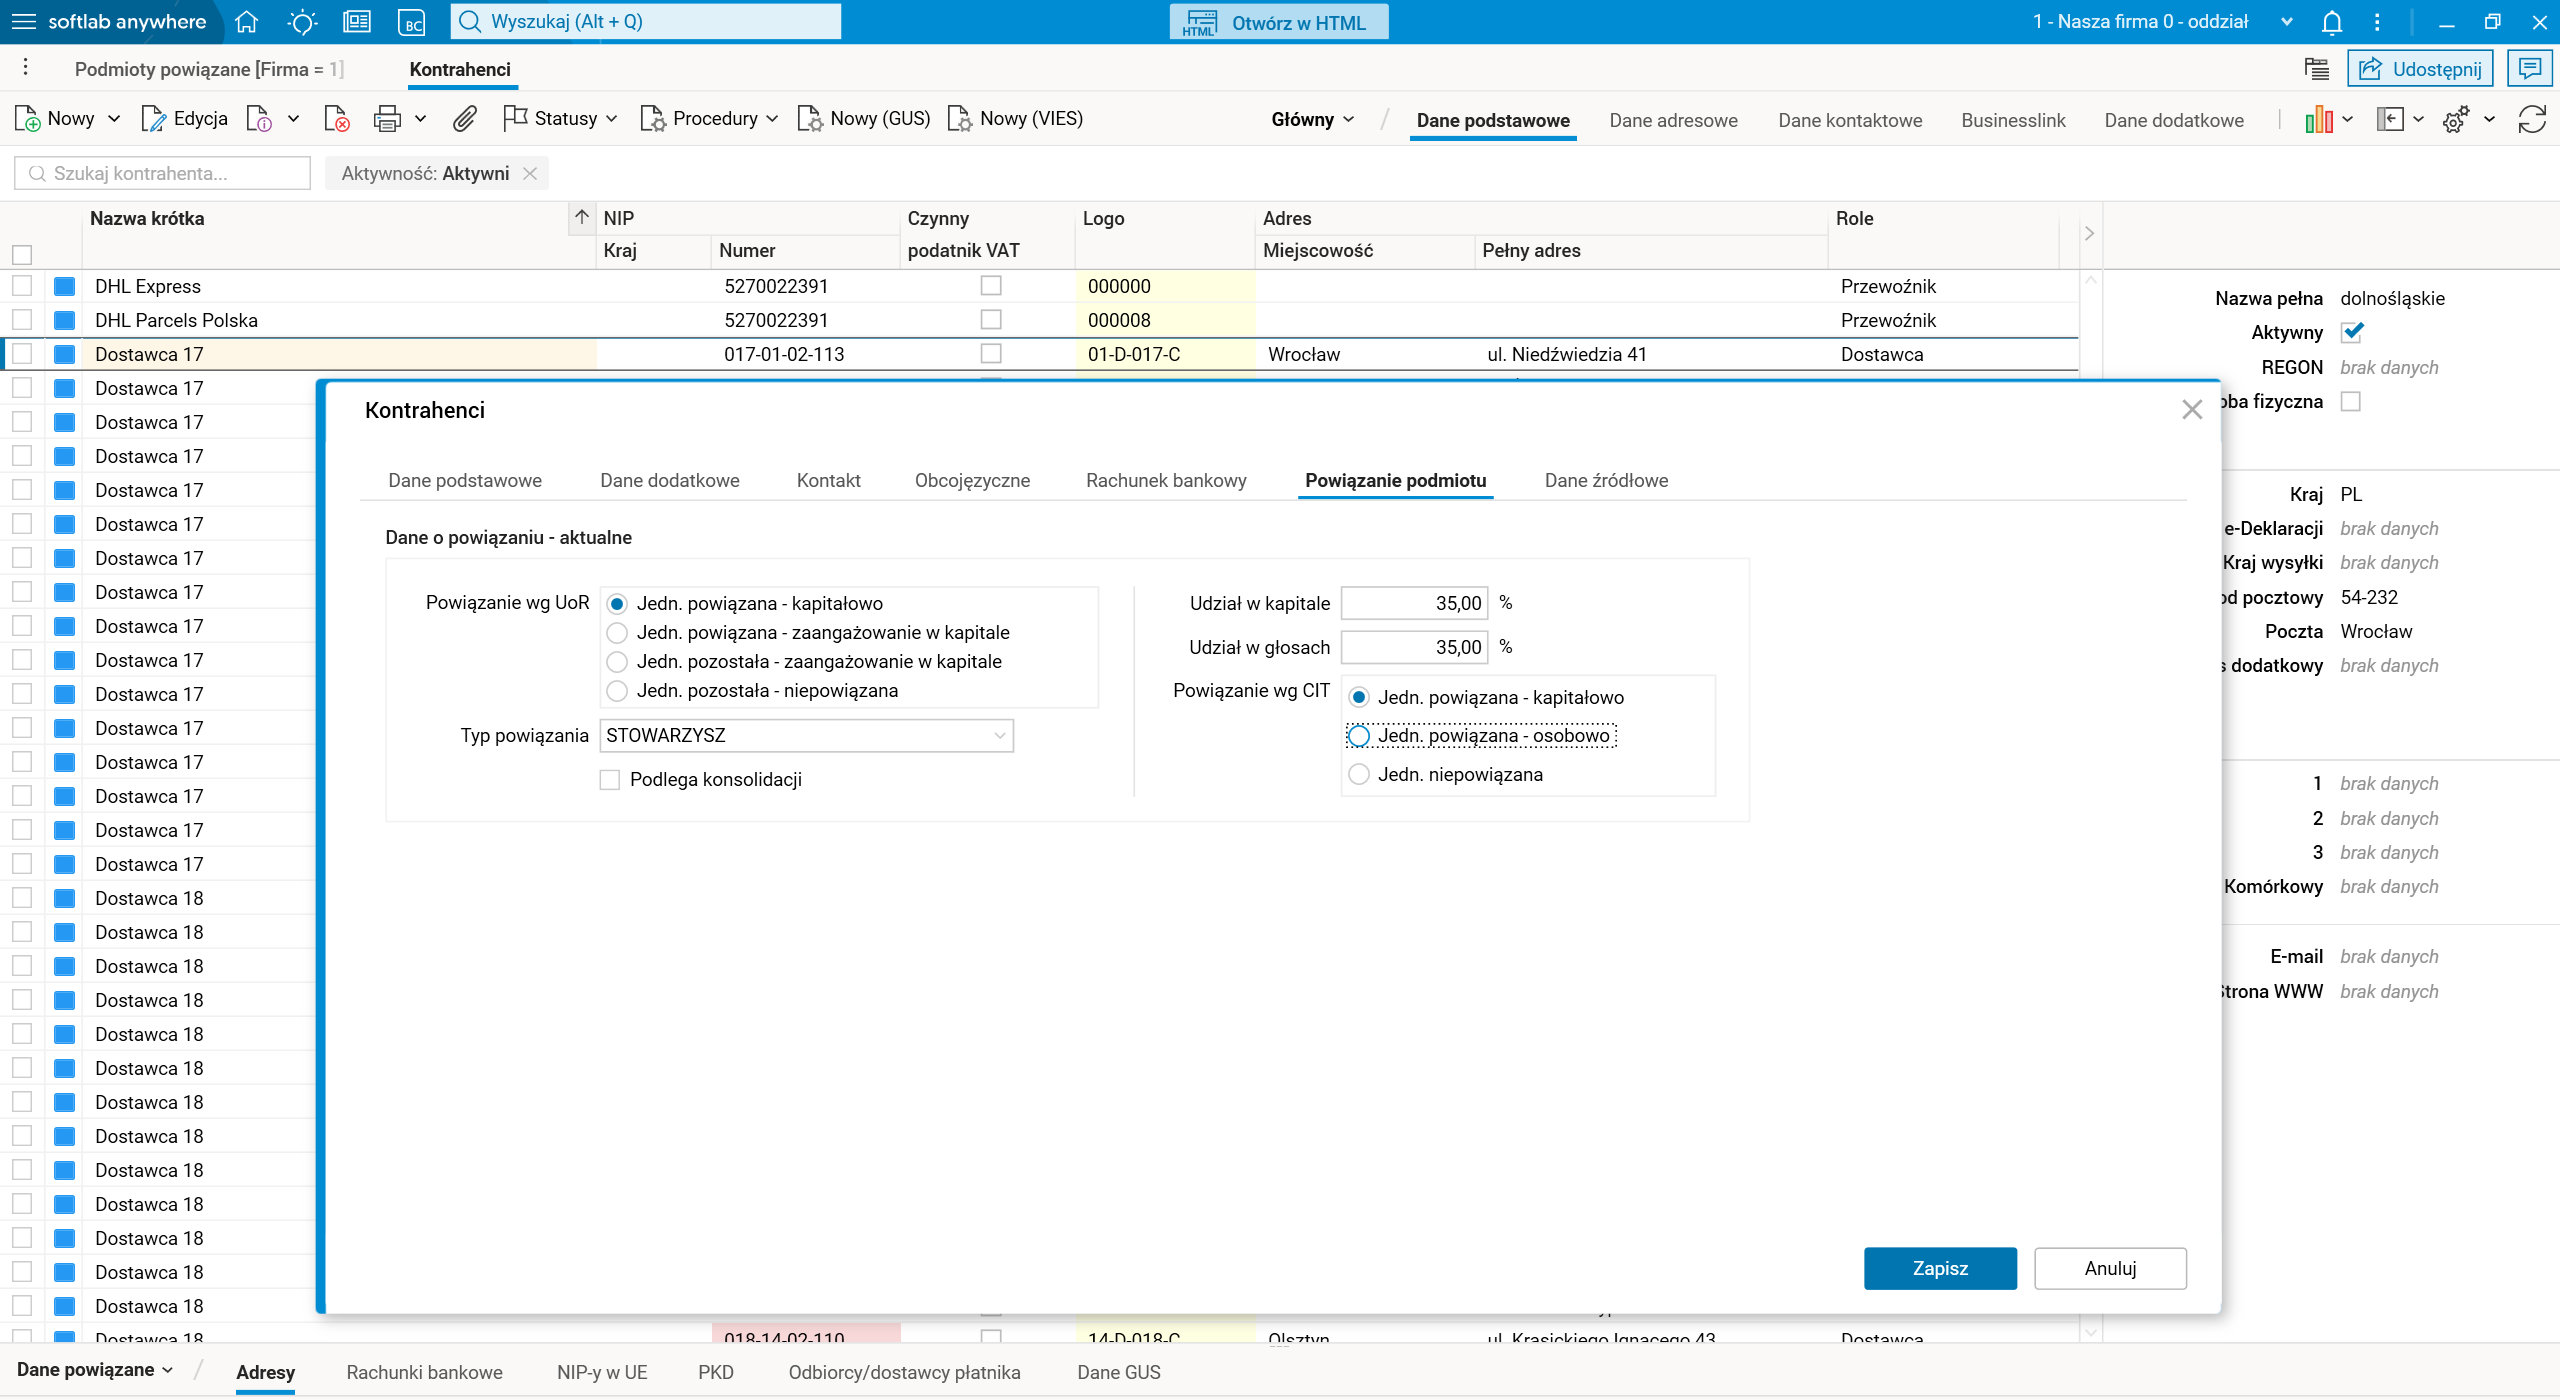Open the hamburger menu next to softlab anywhere
The height and width of the screenshot is (1400, 2560).
pos(22,22)
